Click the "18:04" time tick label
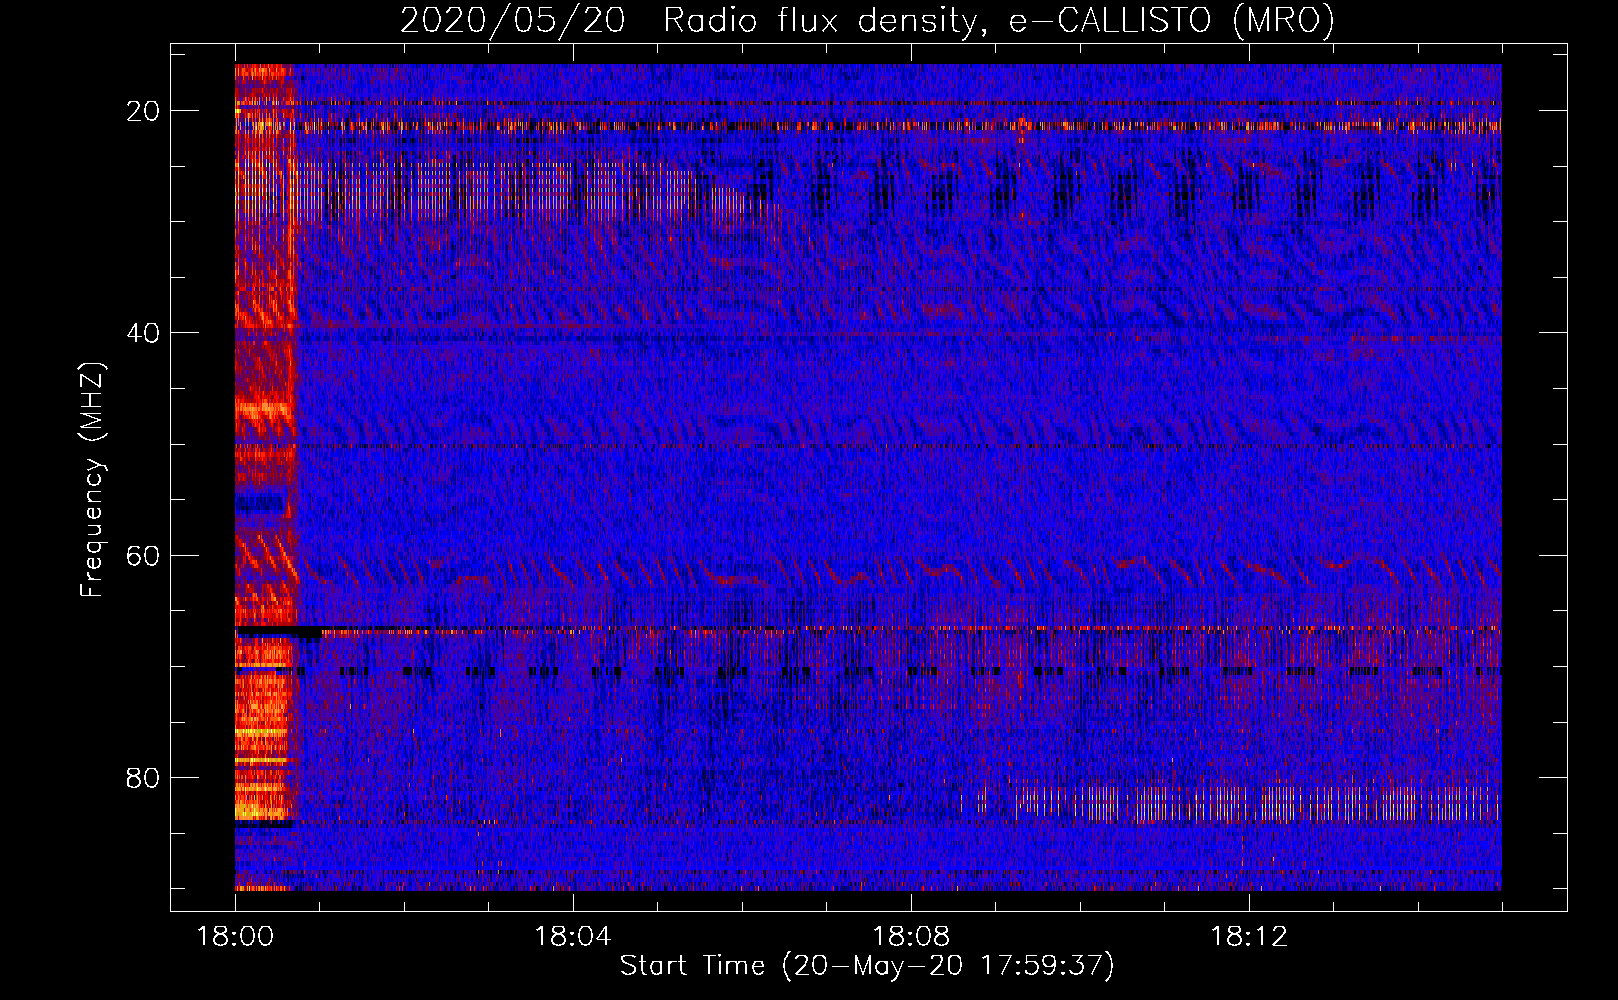The width and height of the screenshot is (1618, 1000). coord(573,937)
